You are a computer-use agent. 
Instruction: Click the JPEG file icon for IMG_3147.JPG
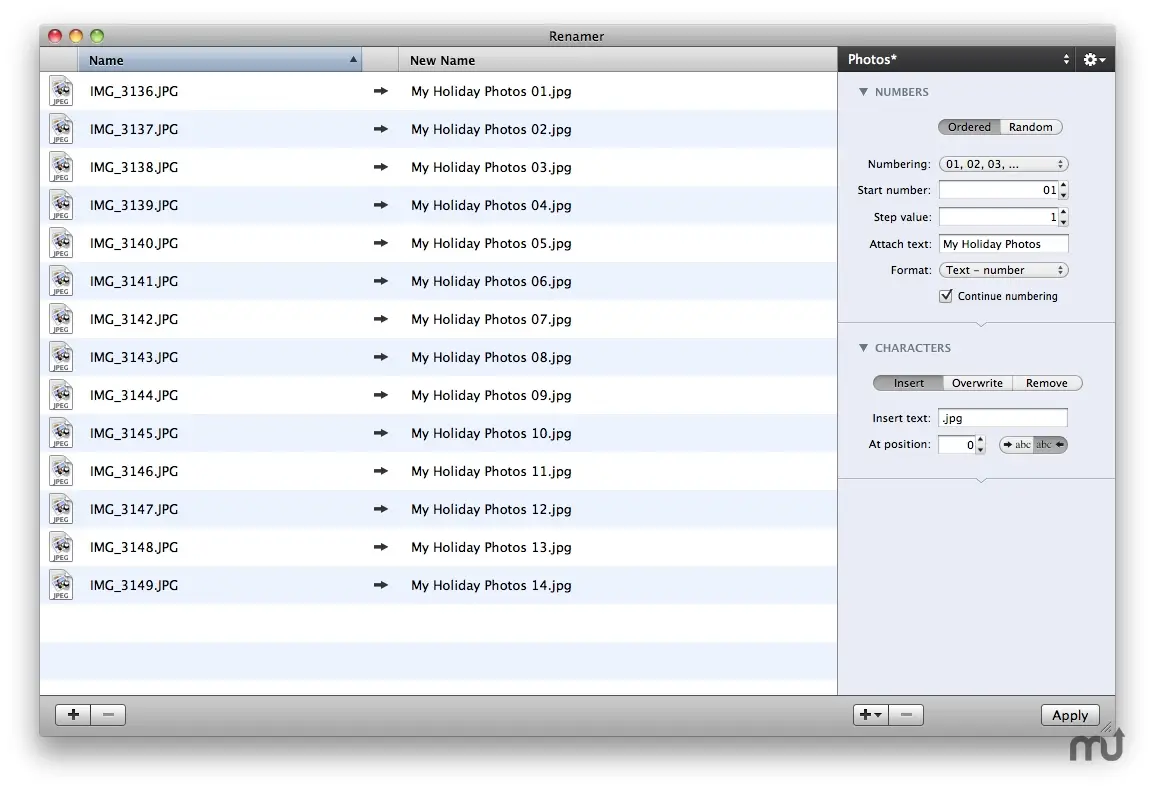pyautogui.click(x=61, y=509)
